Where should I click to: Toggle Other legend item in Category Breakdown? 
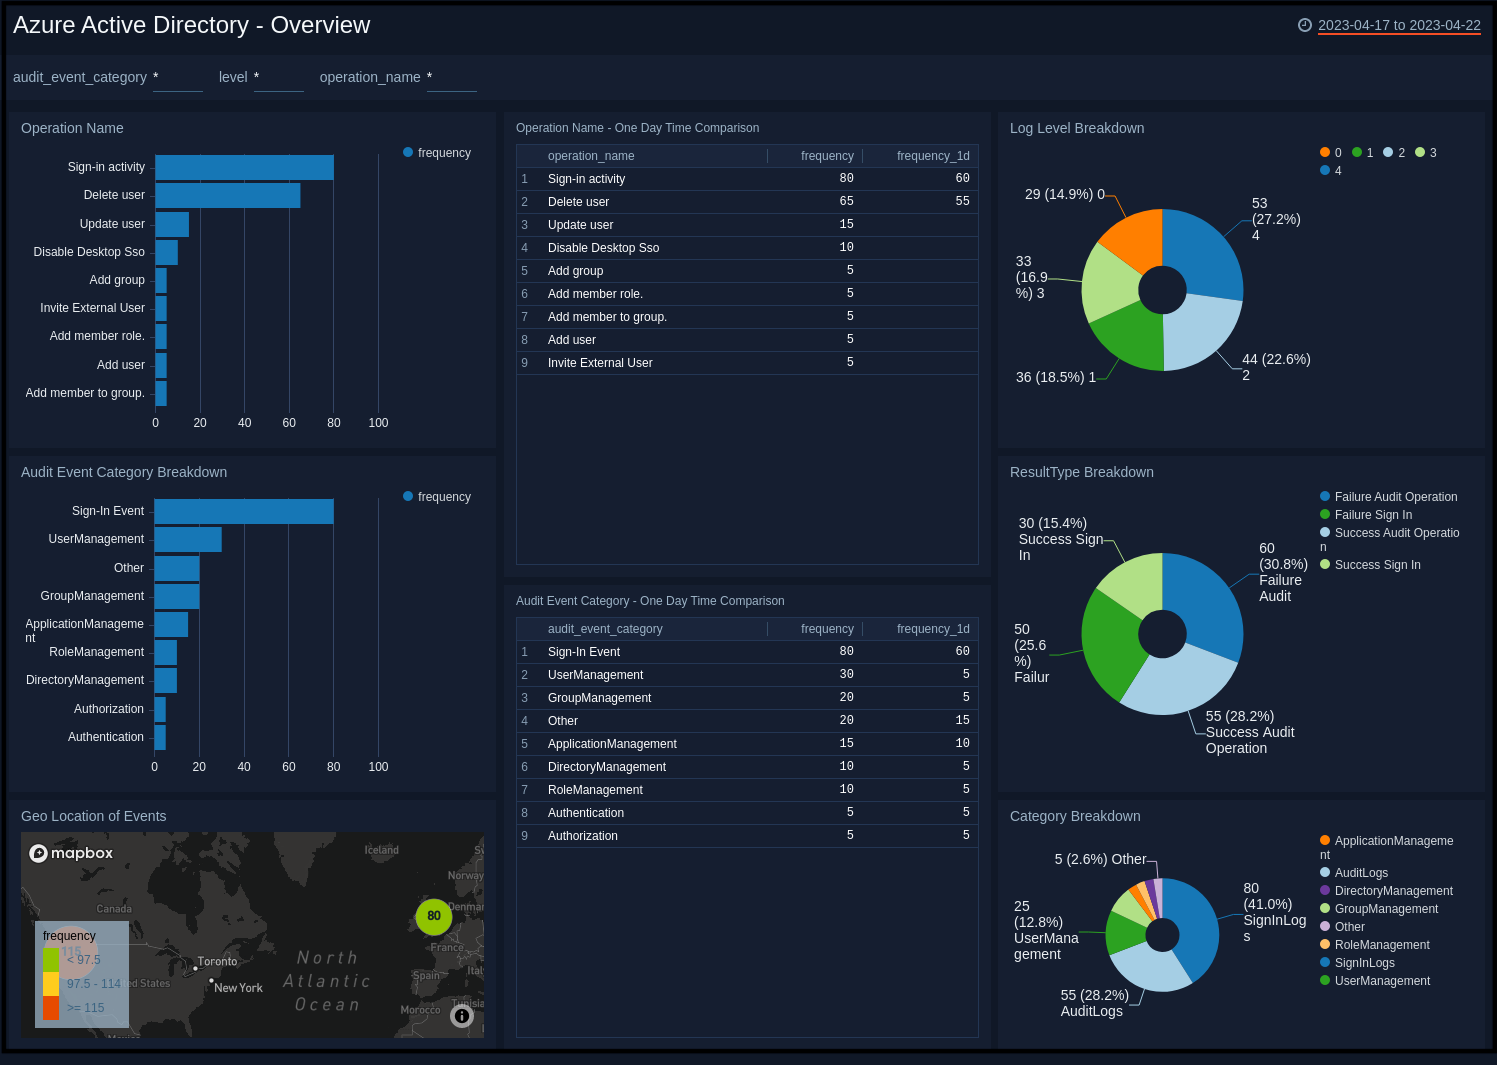pos(1342,927)
